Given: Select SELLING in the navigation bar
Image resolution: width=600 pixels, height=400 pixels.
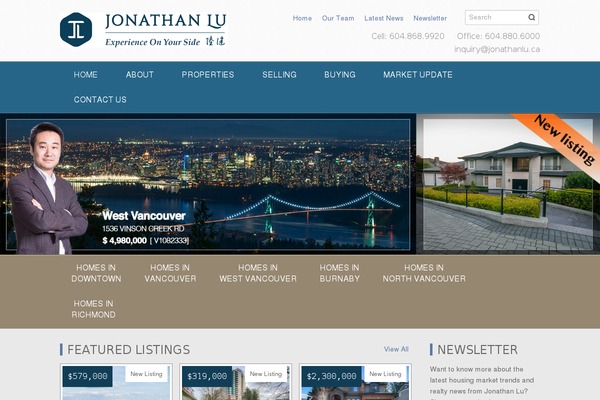Looking at the screenshot, I should tap(279, 75).
